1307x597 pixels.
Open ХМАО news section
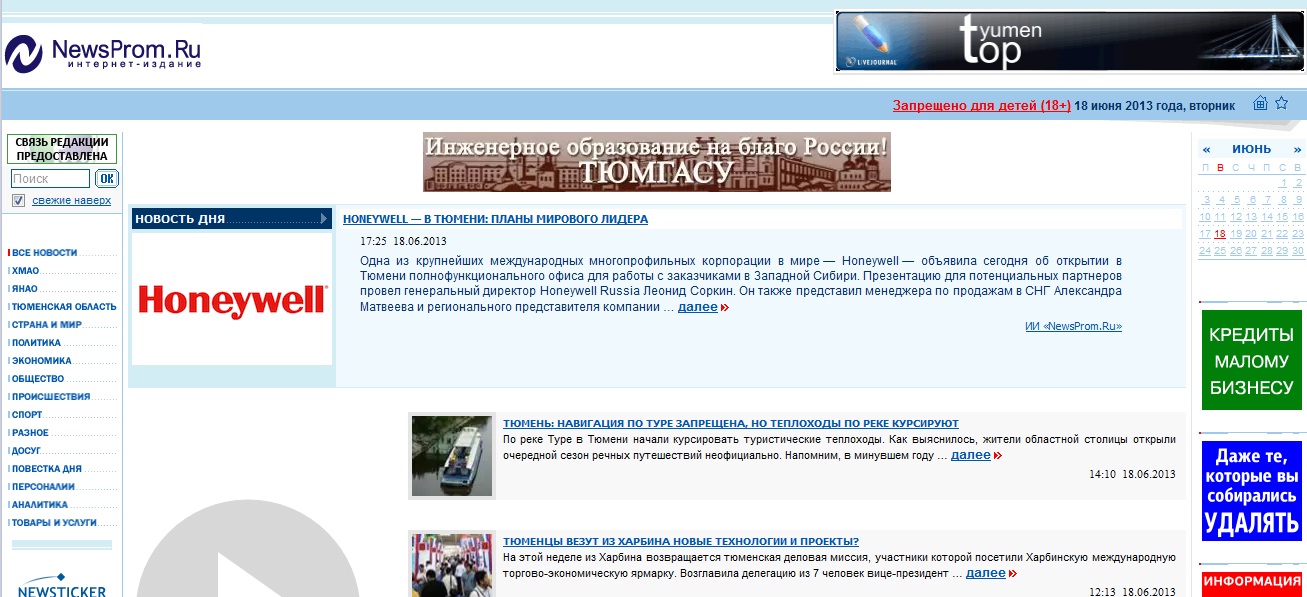click(x=26, y=271)
